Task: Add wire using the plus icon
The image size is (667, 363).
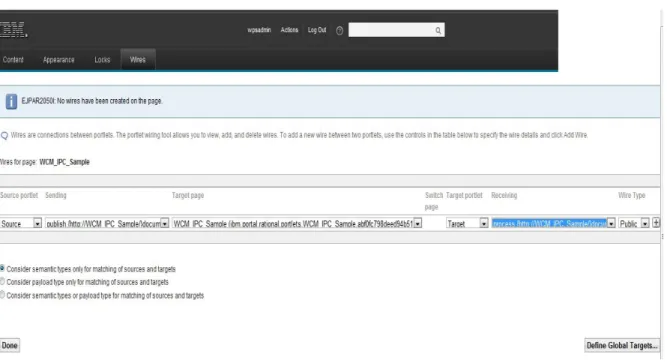Action: 656,223
